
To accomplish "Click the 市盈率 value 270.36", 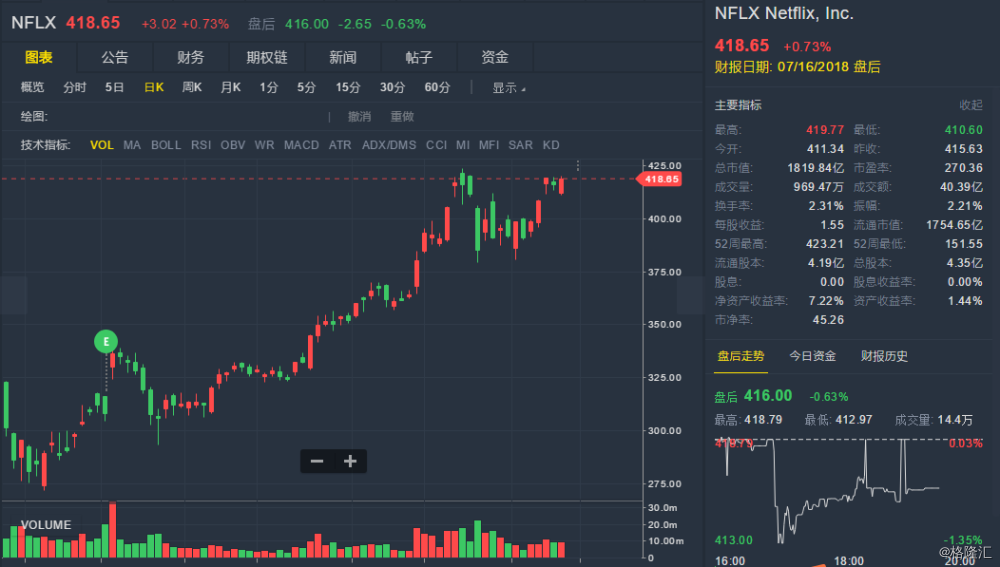I will (963, 168).
